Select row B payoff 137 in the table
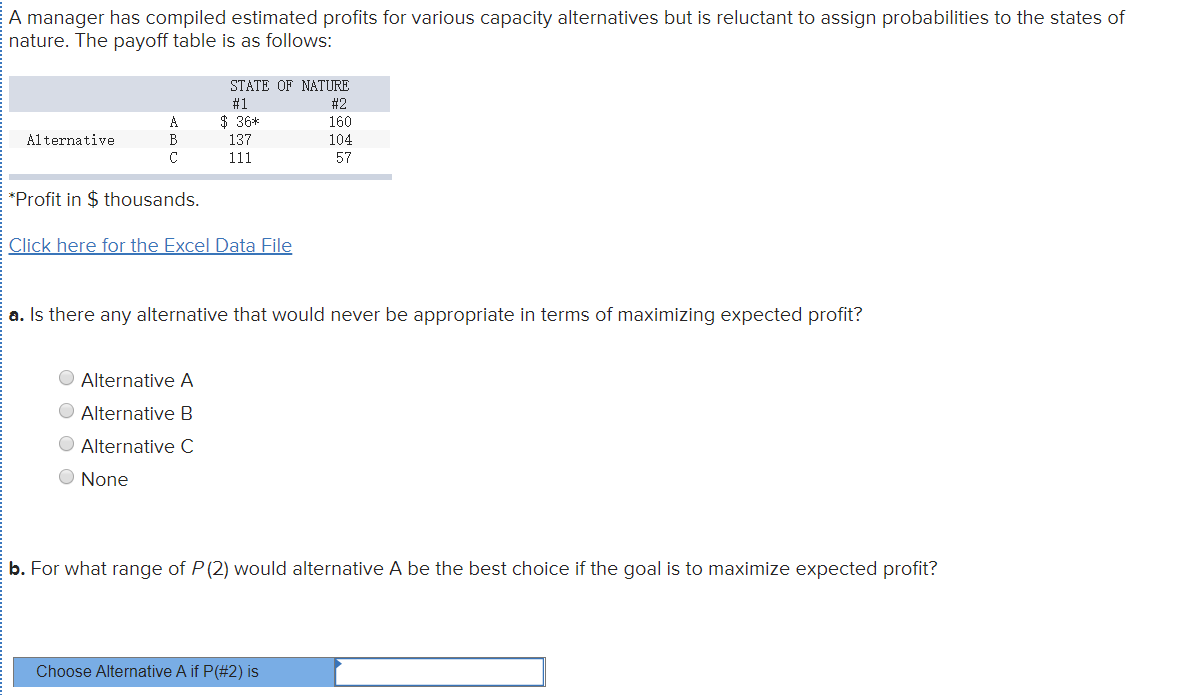 240,139
